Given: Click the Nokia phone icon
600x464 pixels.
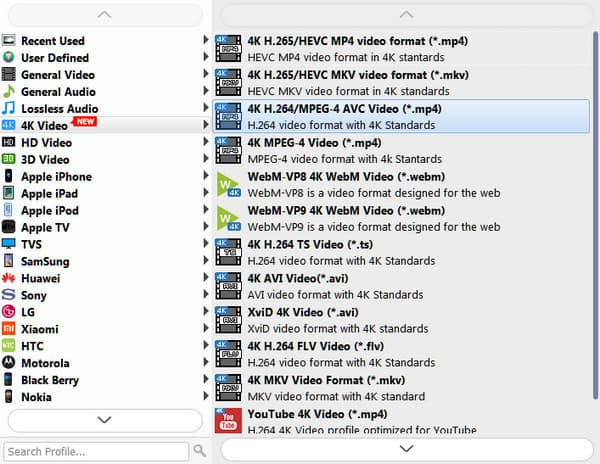Looking at the screenshot, I should pyautogui.click(x=8, y=396).
